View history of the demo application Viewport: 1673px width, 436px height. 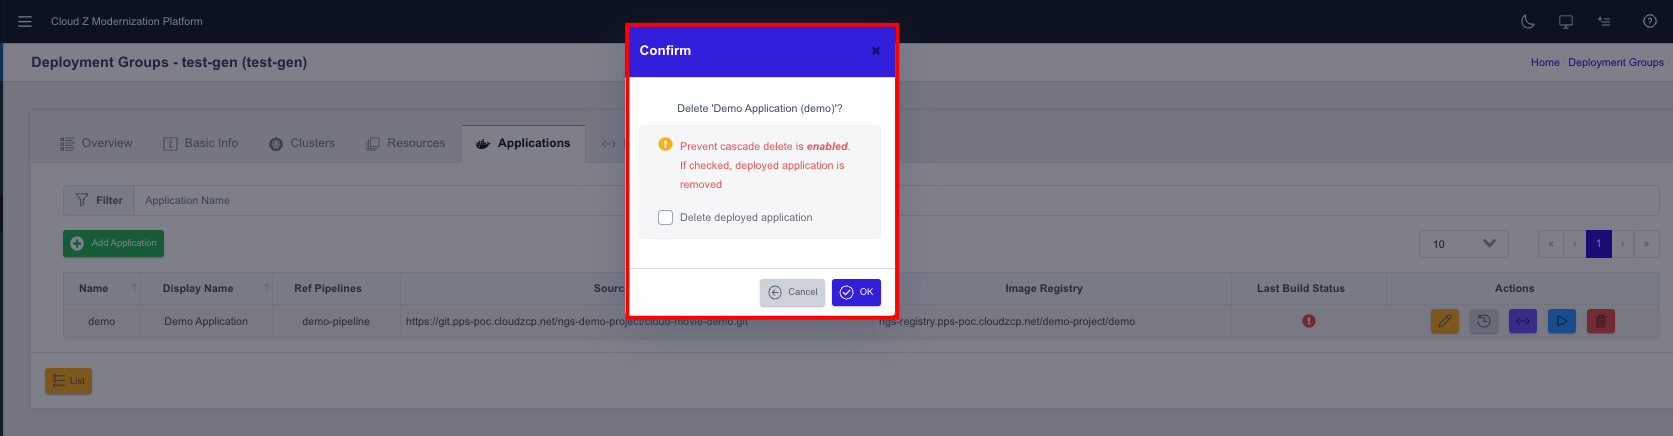tap(1484, 321)
